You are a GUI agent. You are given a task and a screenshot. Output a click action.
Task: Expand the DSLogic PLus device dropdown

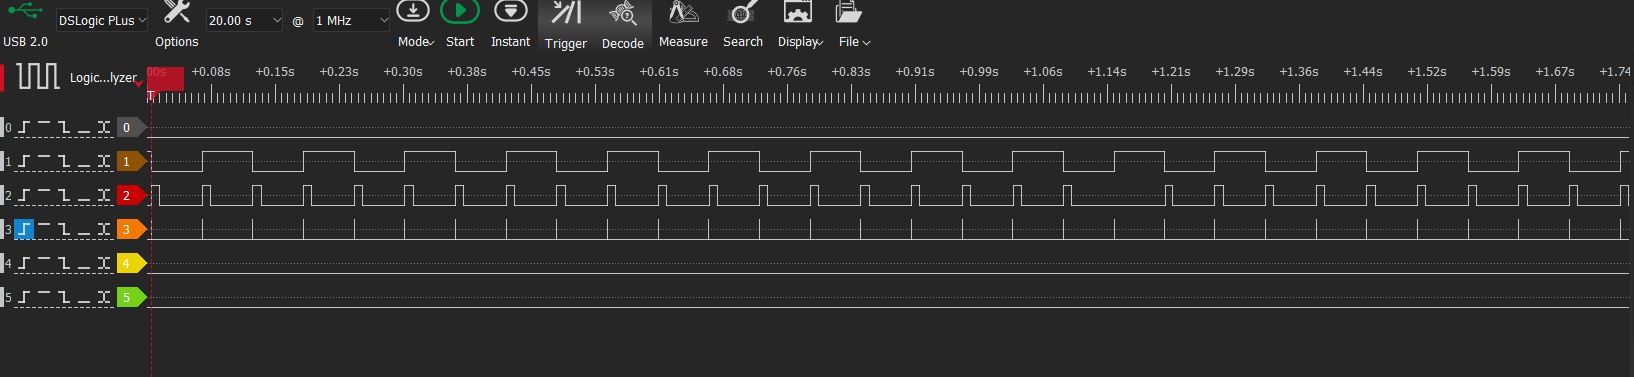pos(101,20)
